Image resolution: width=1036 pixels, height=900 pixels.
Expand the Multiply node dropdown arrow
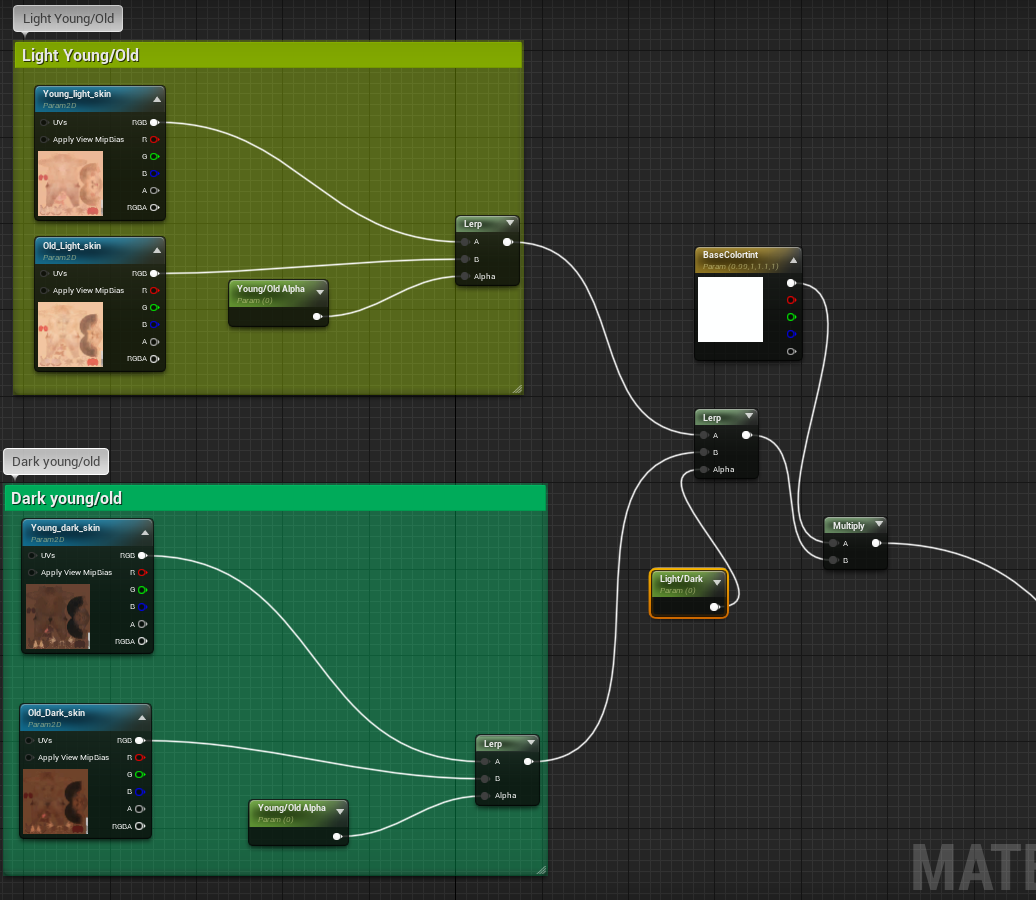(878, 525)
